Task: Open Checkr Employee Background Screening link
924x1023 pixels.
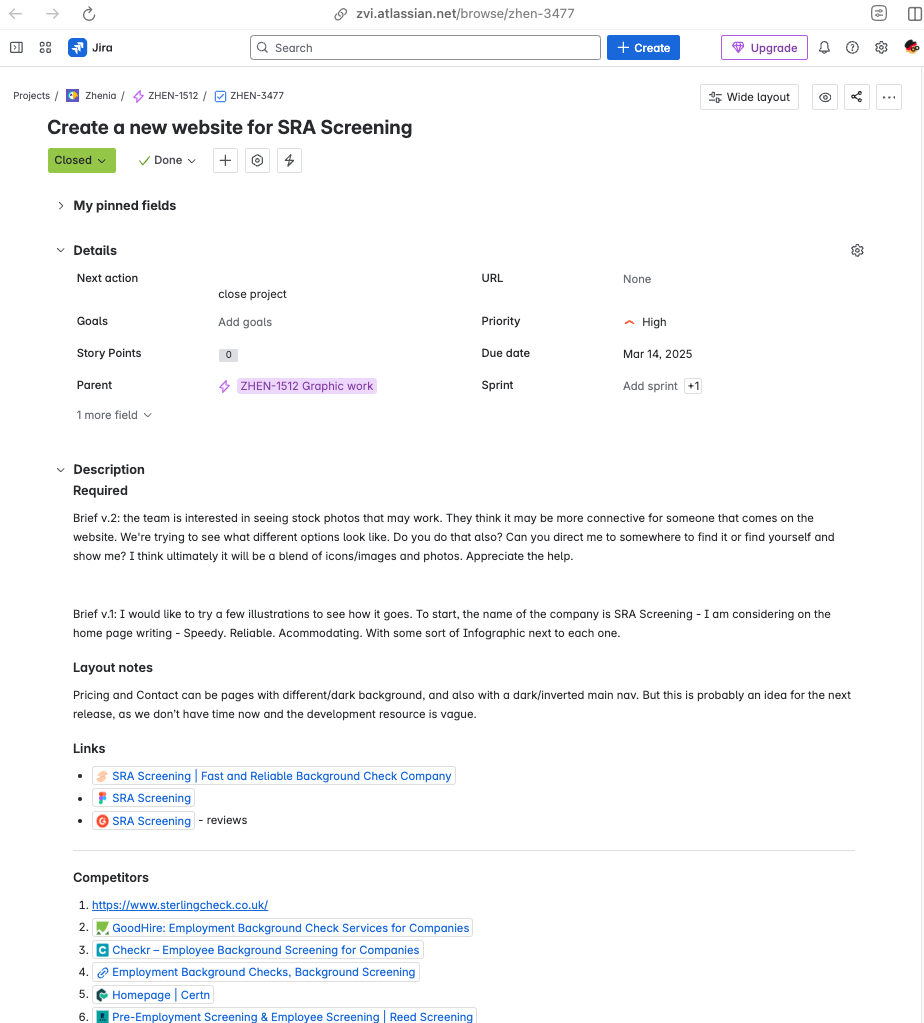Action: point(258,951)
